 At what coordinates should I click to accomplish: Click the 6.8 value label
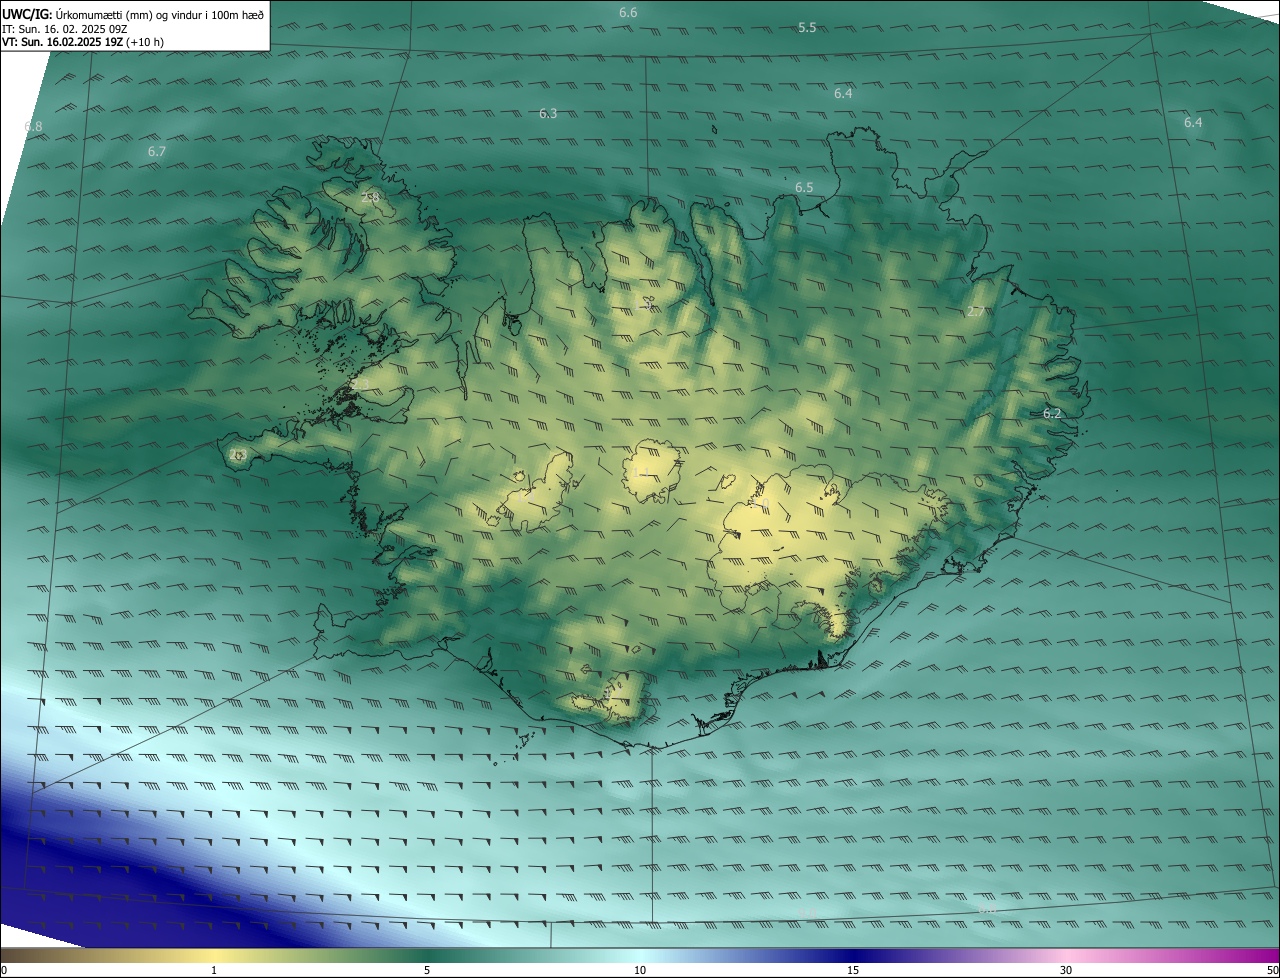pos(33,126)
